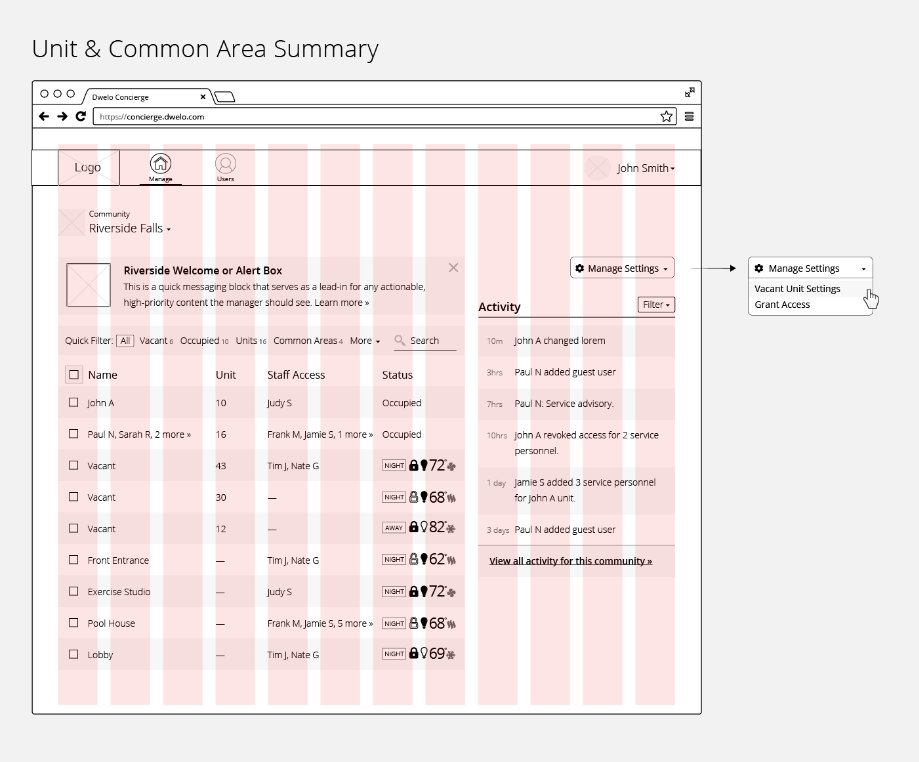This screenshot has height=762, width=919.
Task: Check the John A row checkbox
Action: click(x=73, y=403)
